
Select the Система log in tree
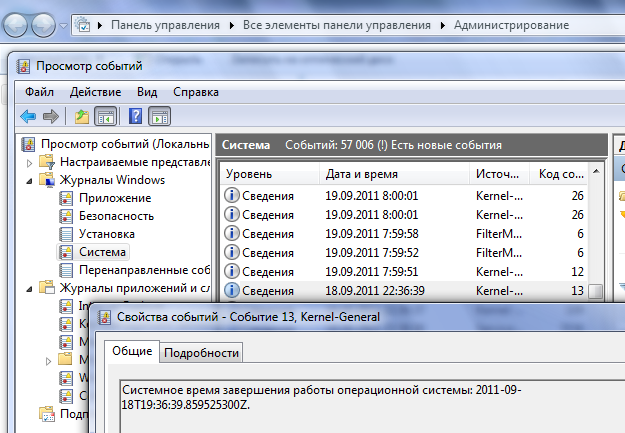point(103,252)
